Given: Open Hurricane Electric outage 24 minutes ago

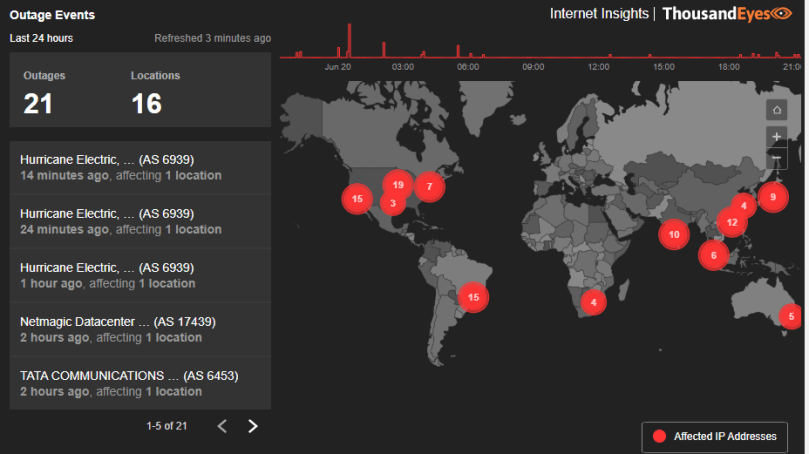Looking at the screenshot, I should pyautogui.click(x=140, y=221).
